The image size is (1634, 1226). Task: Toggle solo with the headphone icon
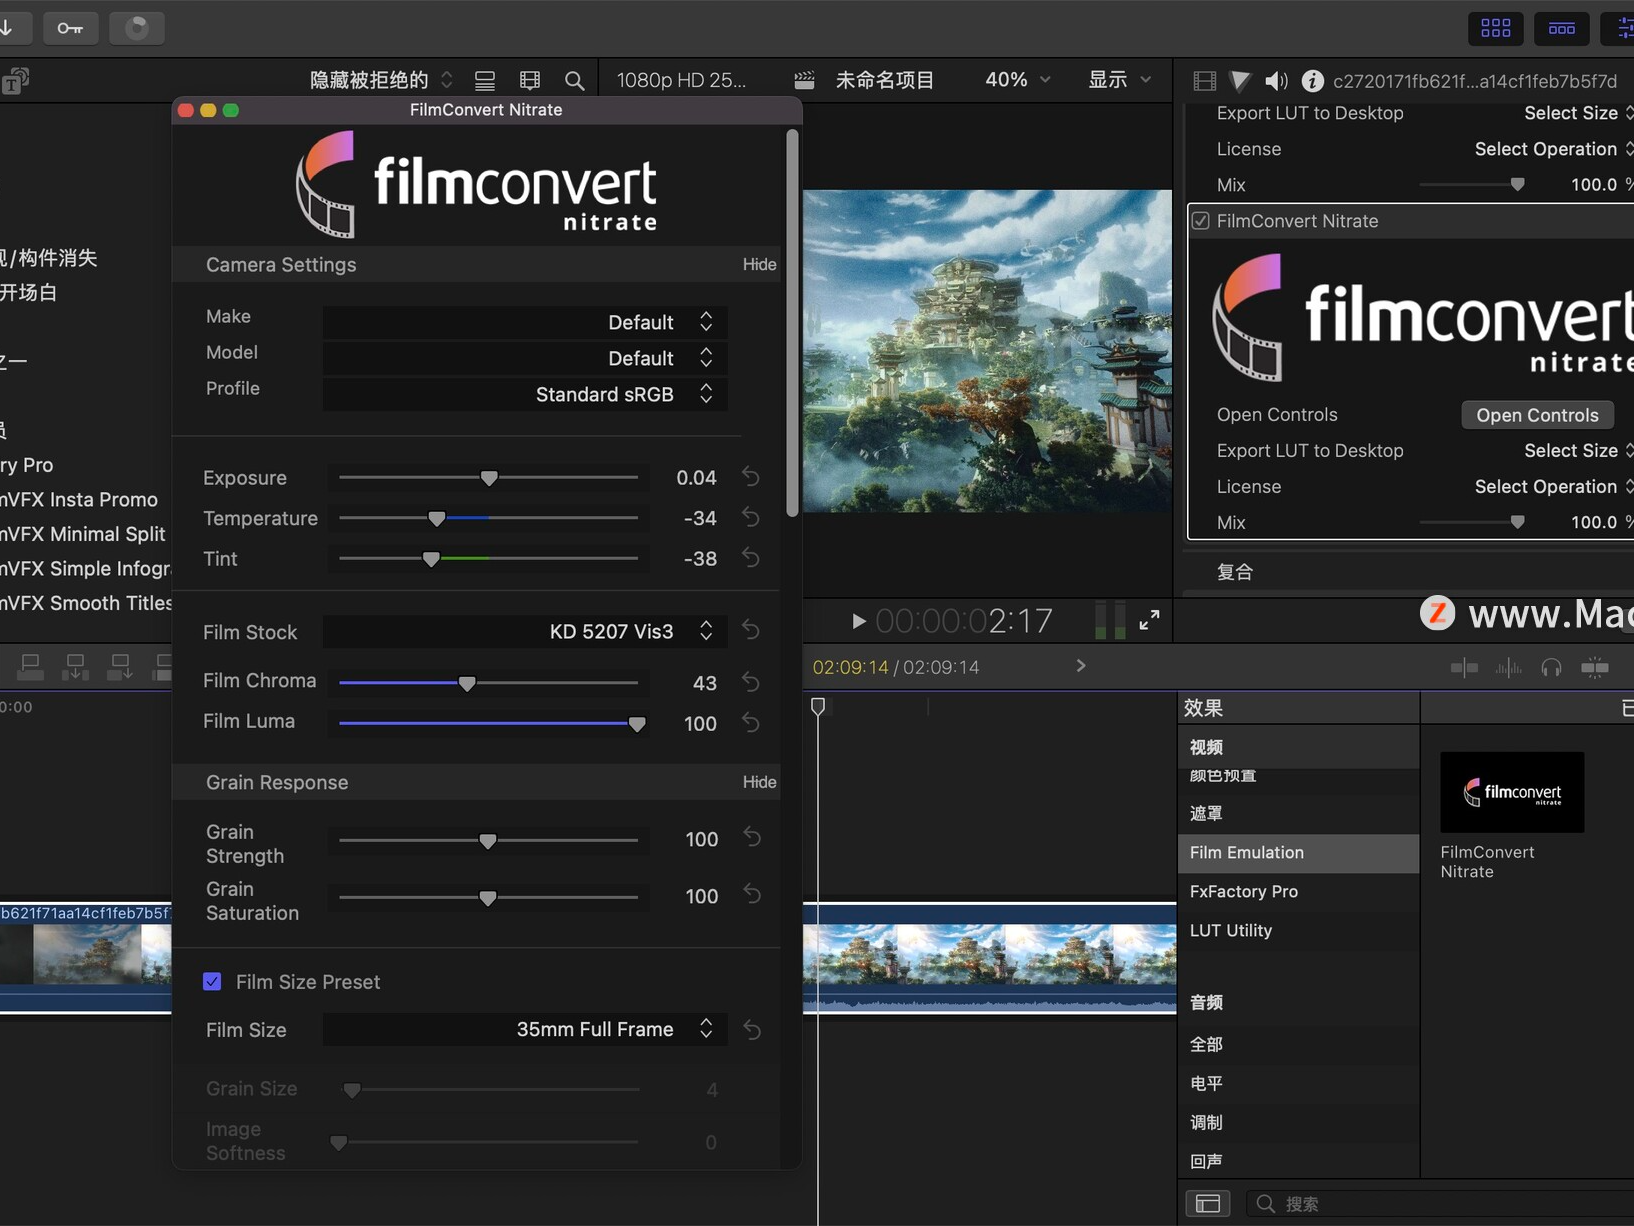tap(1552, 667)
